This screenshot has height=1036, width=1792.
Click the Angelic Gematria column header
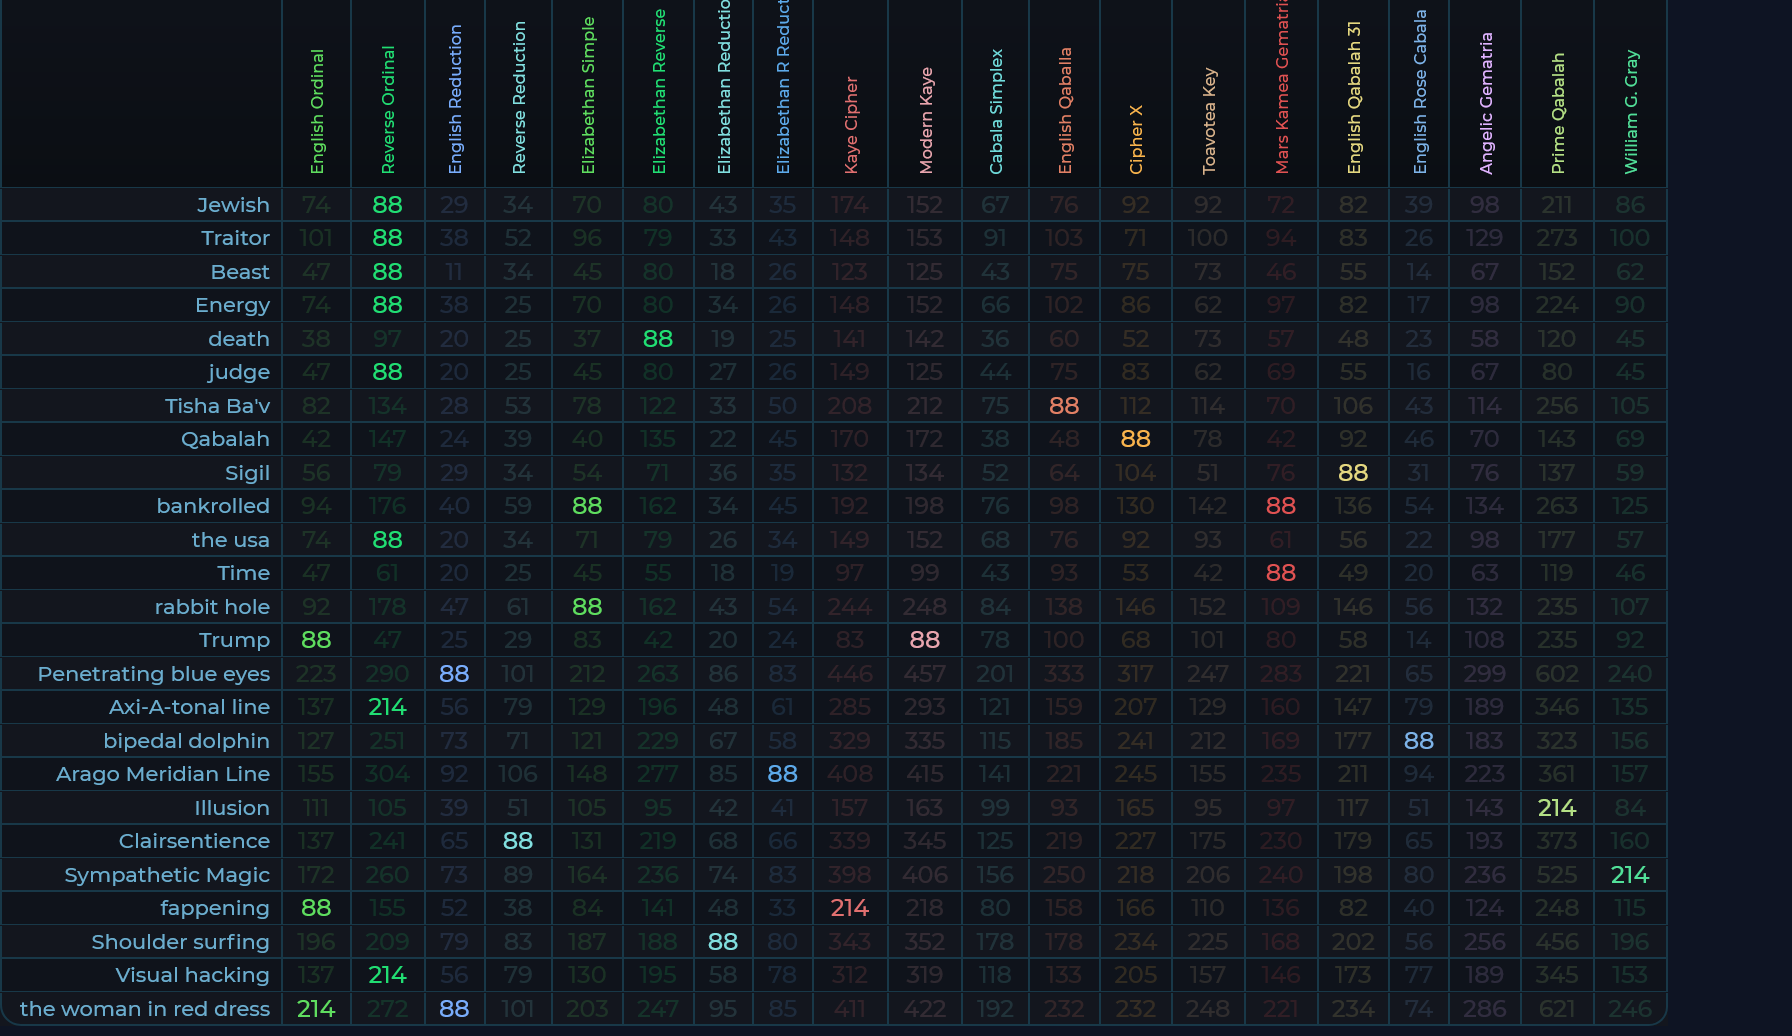1485,103
